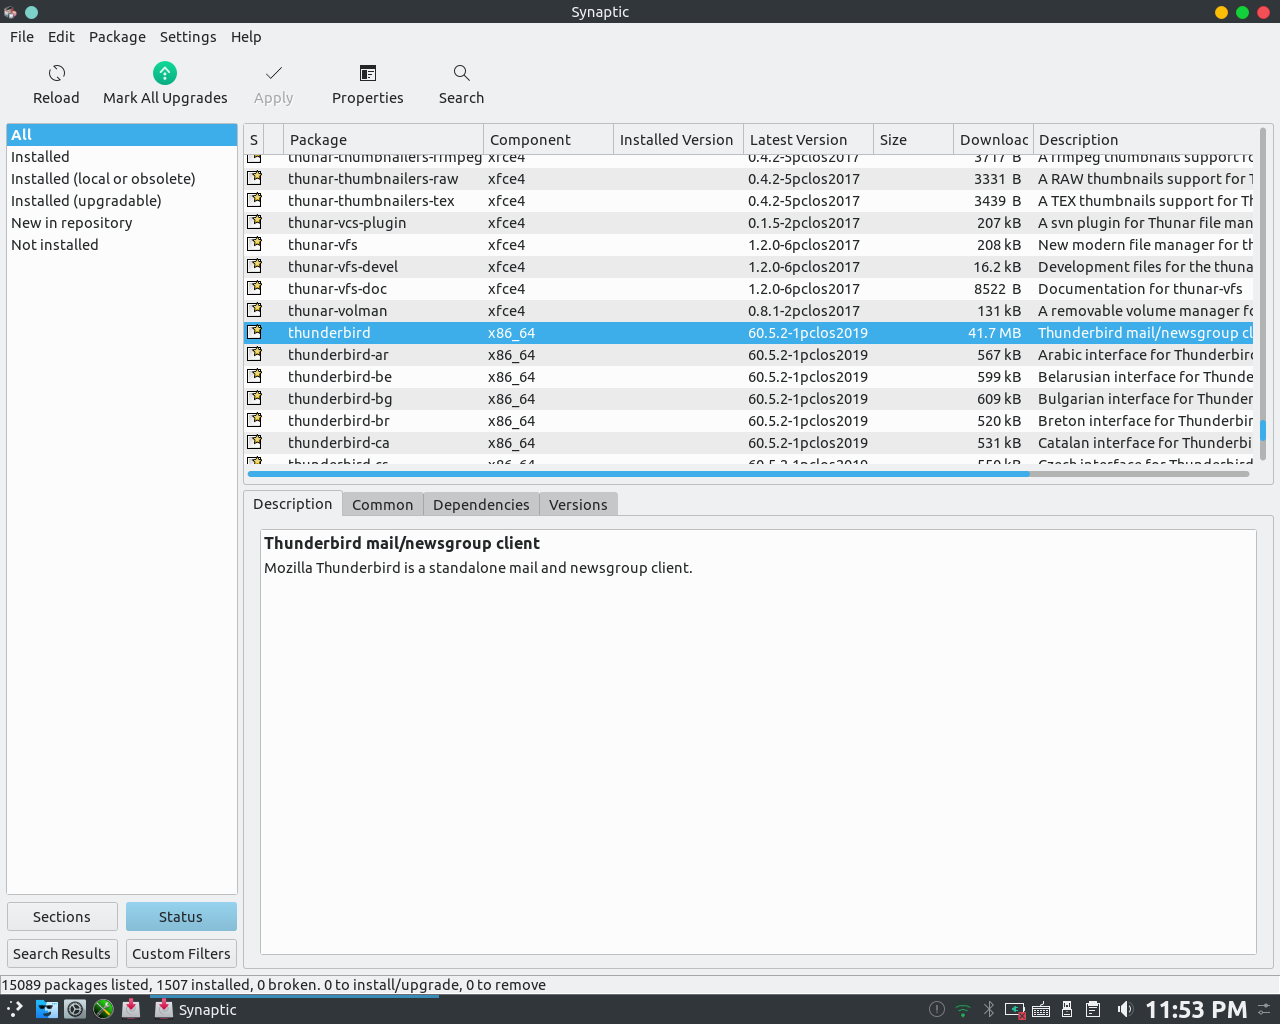Toggle status box for thunderbird package
This screenshot has height=1024, width=1280.
254,332
